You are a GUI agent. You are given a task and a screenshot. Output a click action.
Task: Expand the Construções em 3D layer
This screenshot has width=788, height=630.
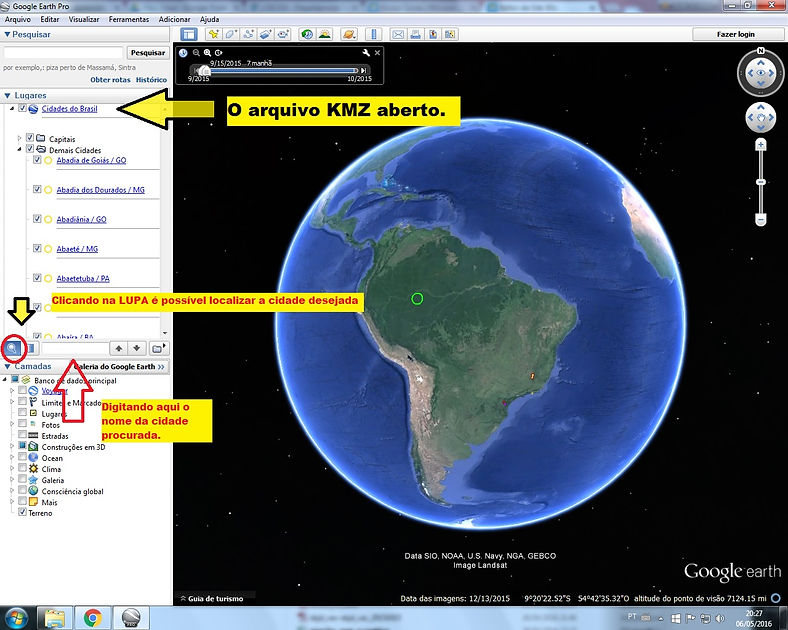click(12, 446)
